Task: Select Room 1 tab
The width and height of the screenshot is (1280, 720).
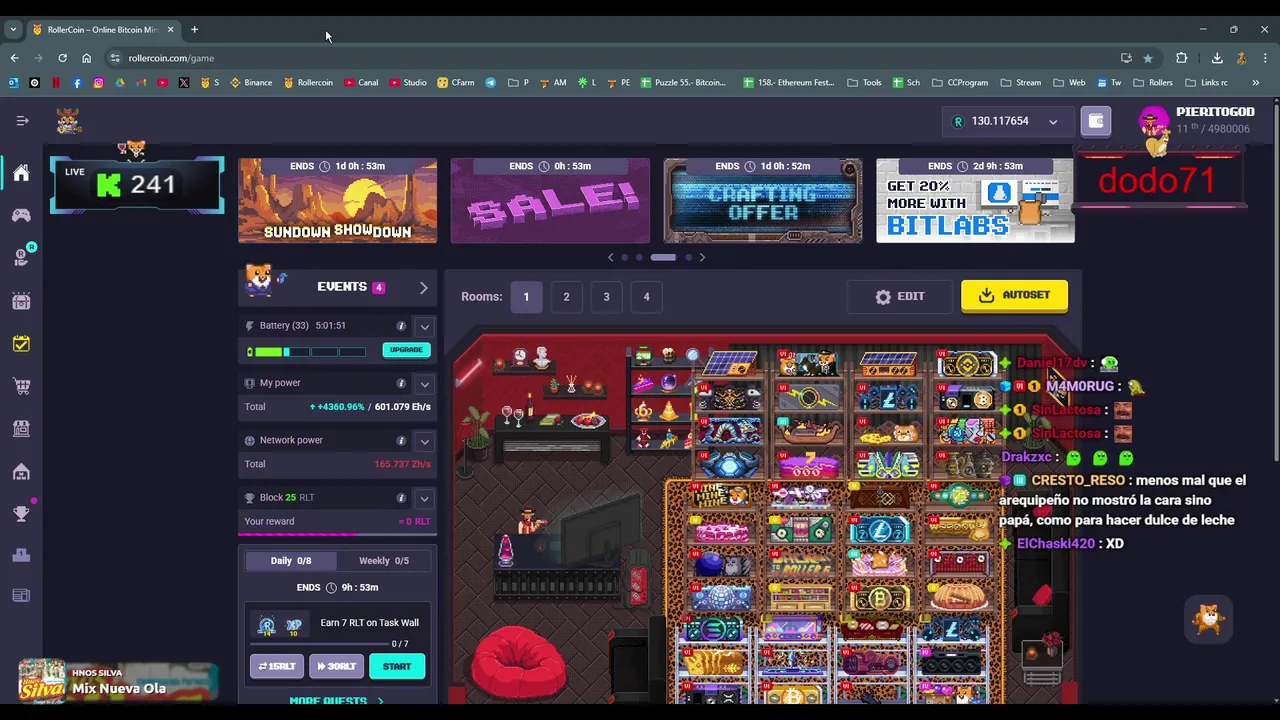Action: 526,297
